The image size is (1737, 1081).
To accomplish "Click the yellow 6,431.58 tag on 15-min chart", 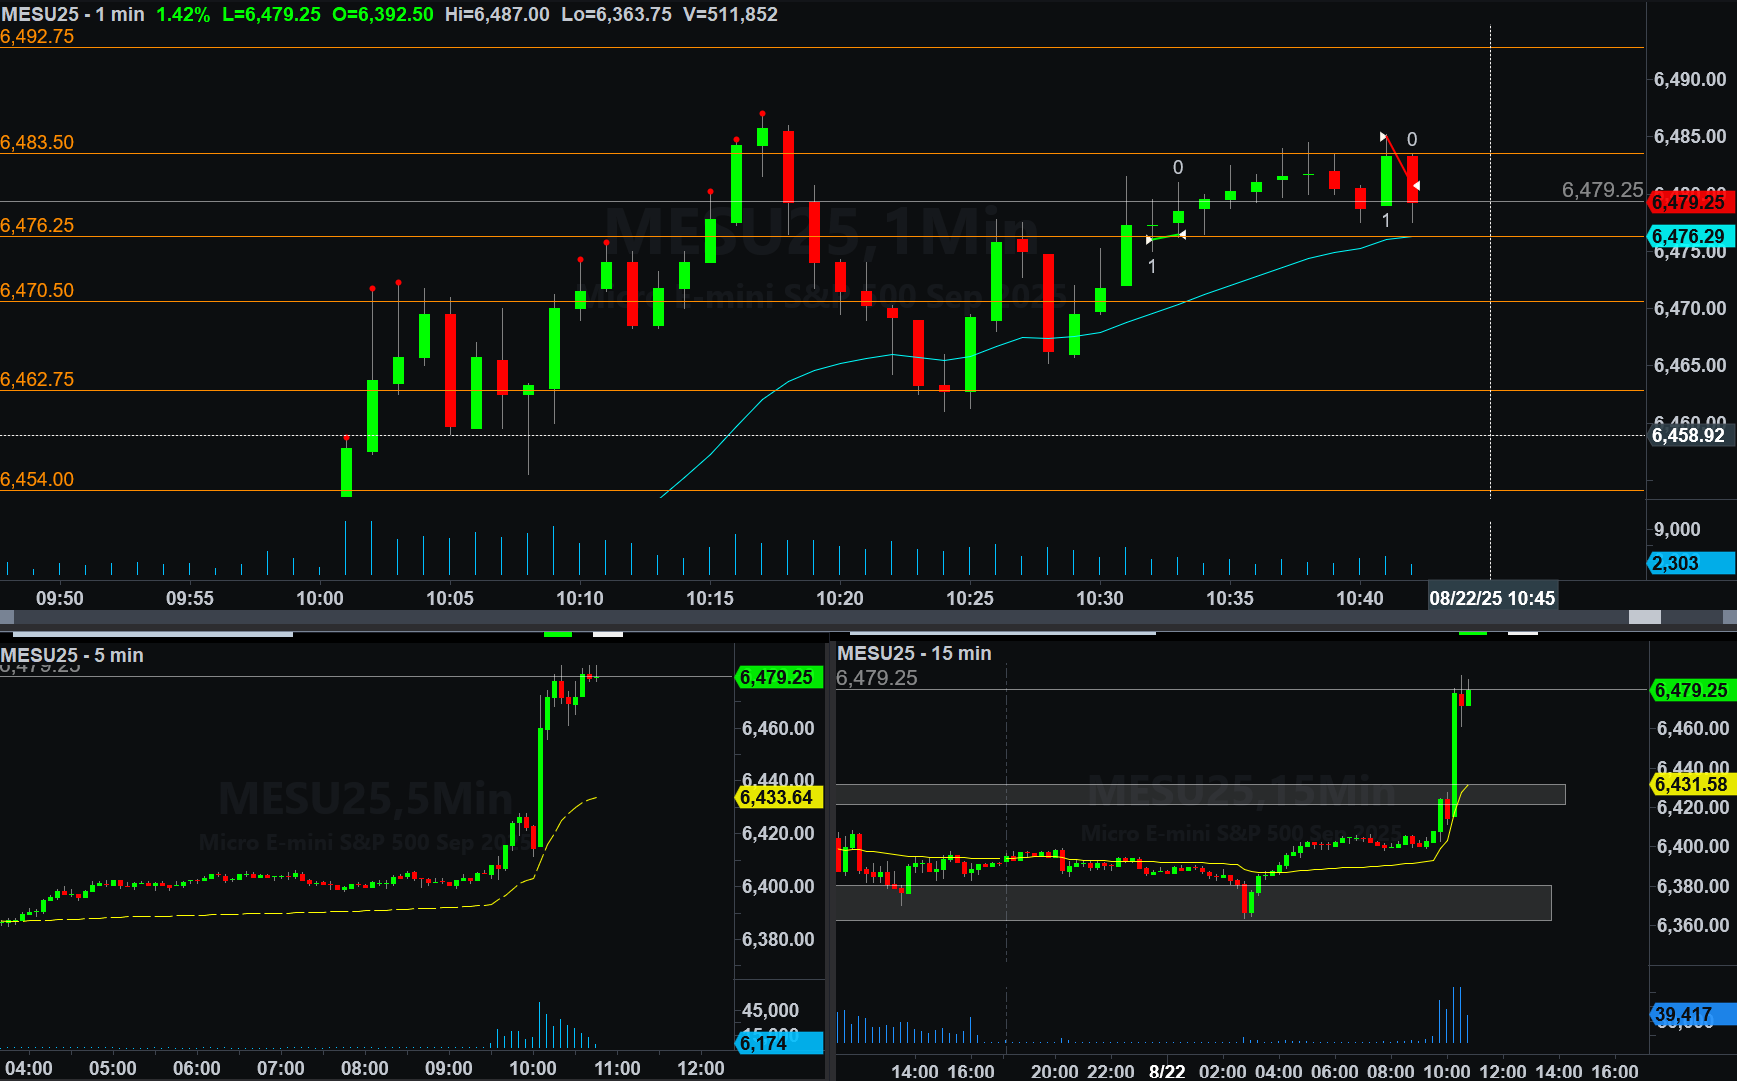I will pyautogui.click(x=1690, y=784).
